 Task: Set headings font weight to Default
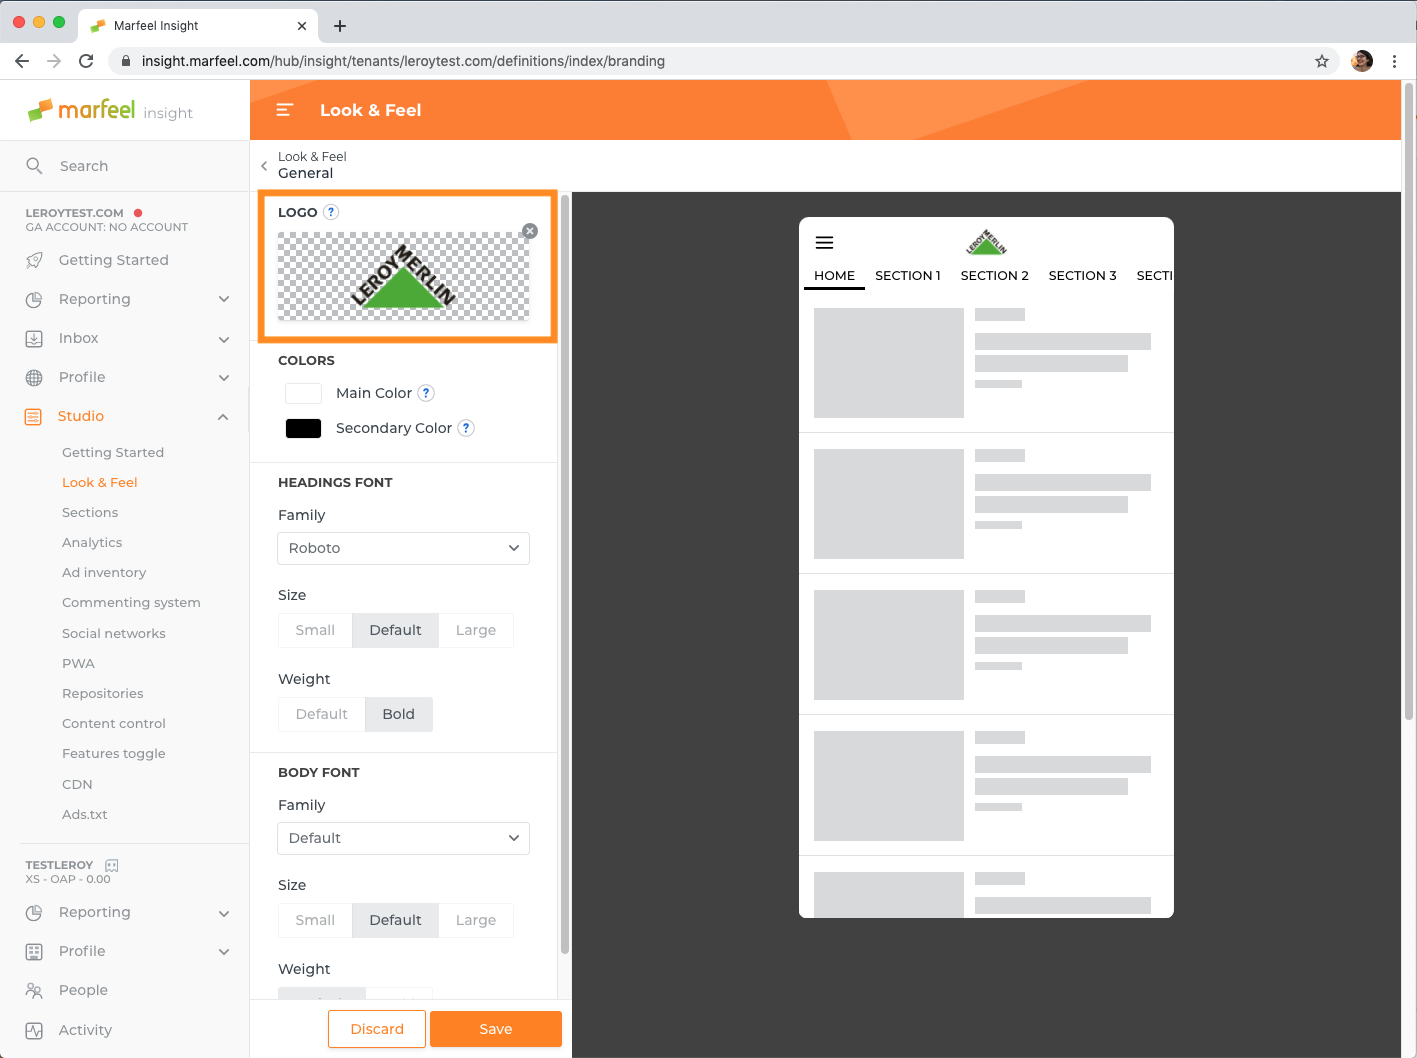[x=322, y=714]
